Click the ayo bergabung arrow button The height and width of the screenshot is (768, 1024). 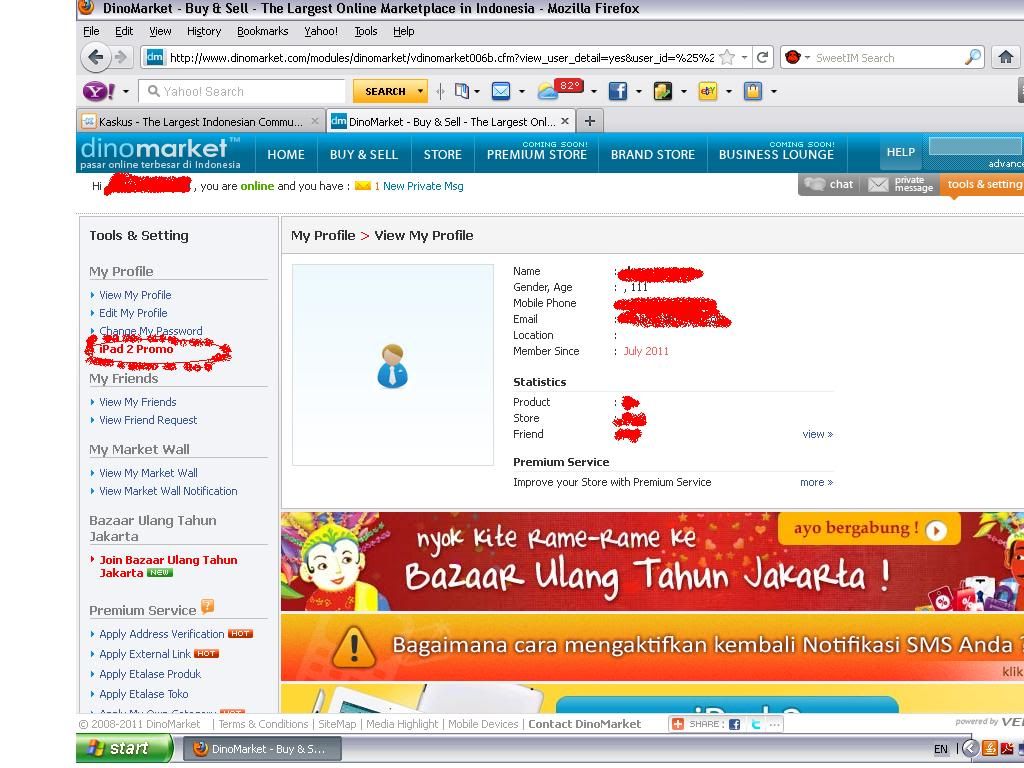(x=936, y=530)
